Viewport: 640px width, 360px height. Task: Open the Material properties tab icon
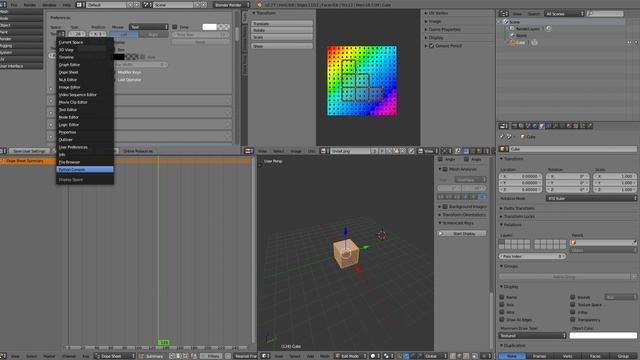569,126
